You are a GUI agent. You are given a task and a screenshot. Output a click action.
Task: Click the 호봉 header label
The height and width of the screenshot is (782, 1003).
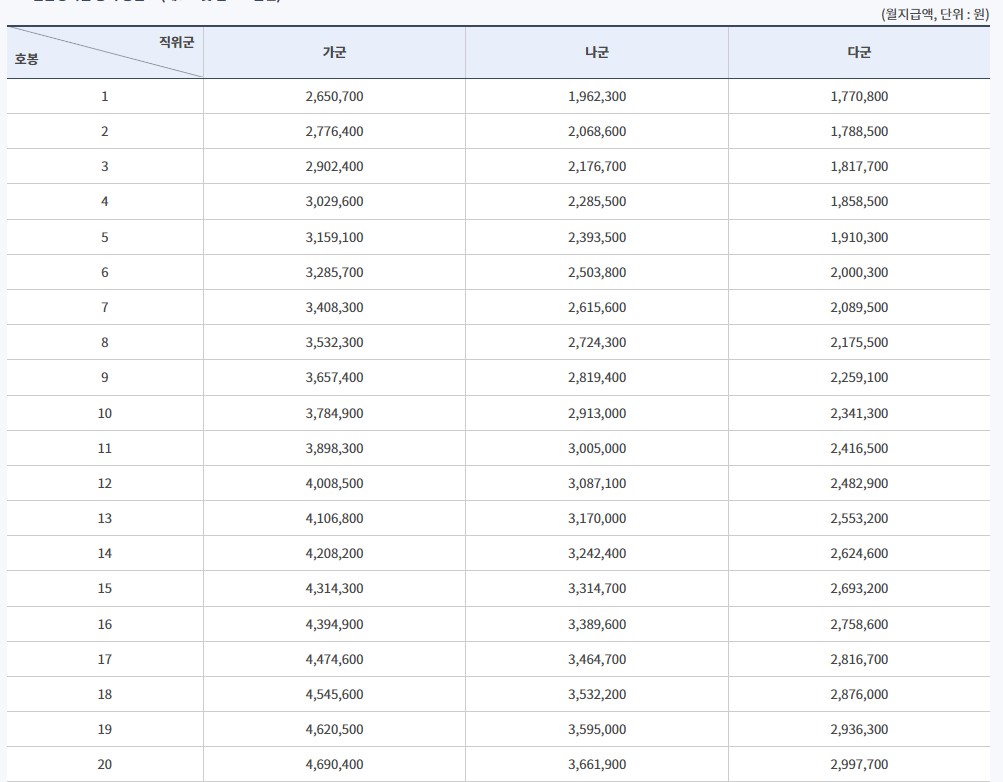point(26,59)
